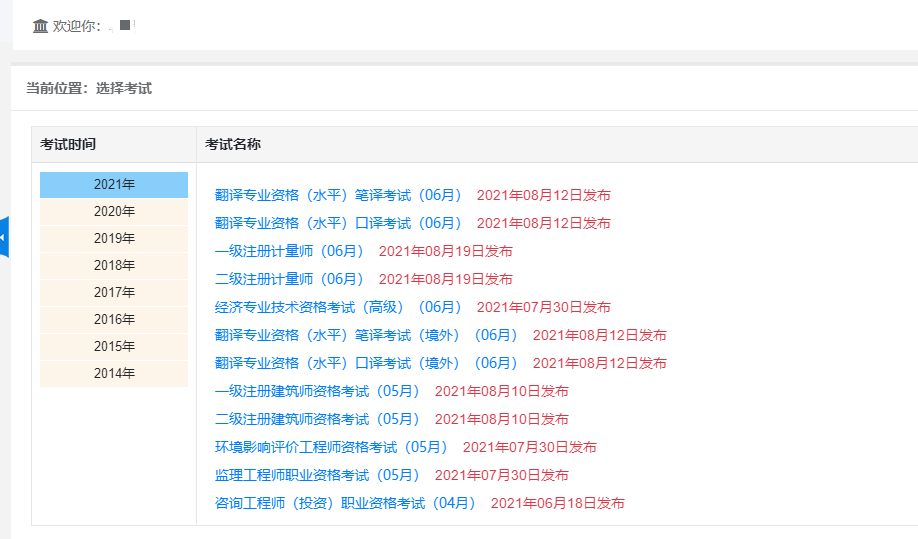
Task: Switch to the 2019年 exam list
Action: (114, 238)
